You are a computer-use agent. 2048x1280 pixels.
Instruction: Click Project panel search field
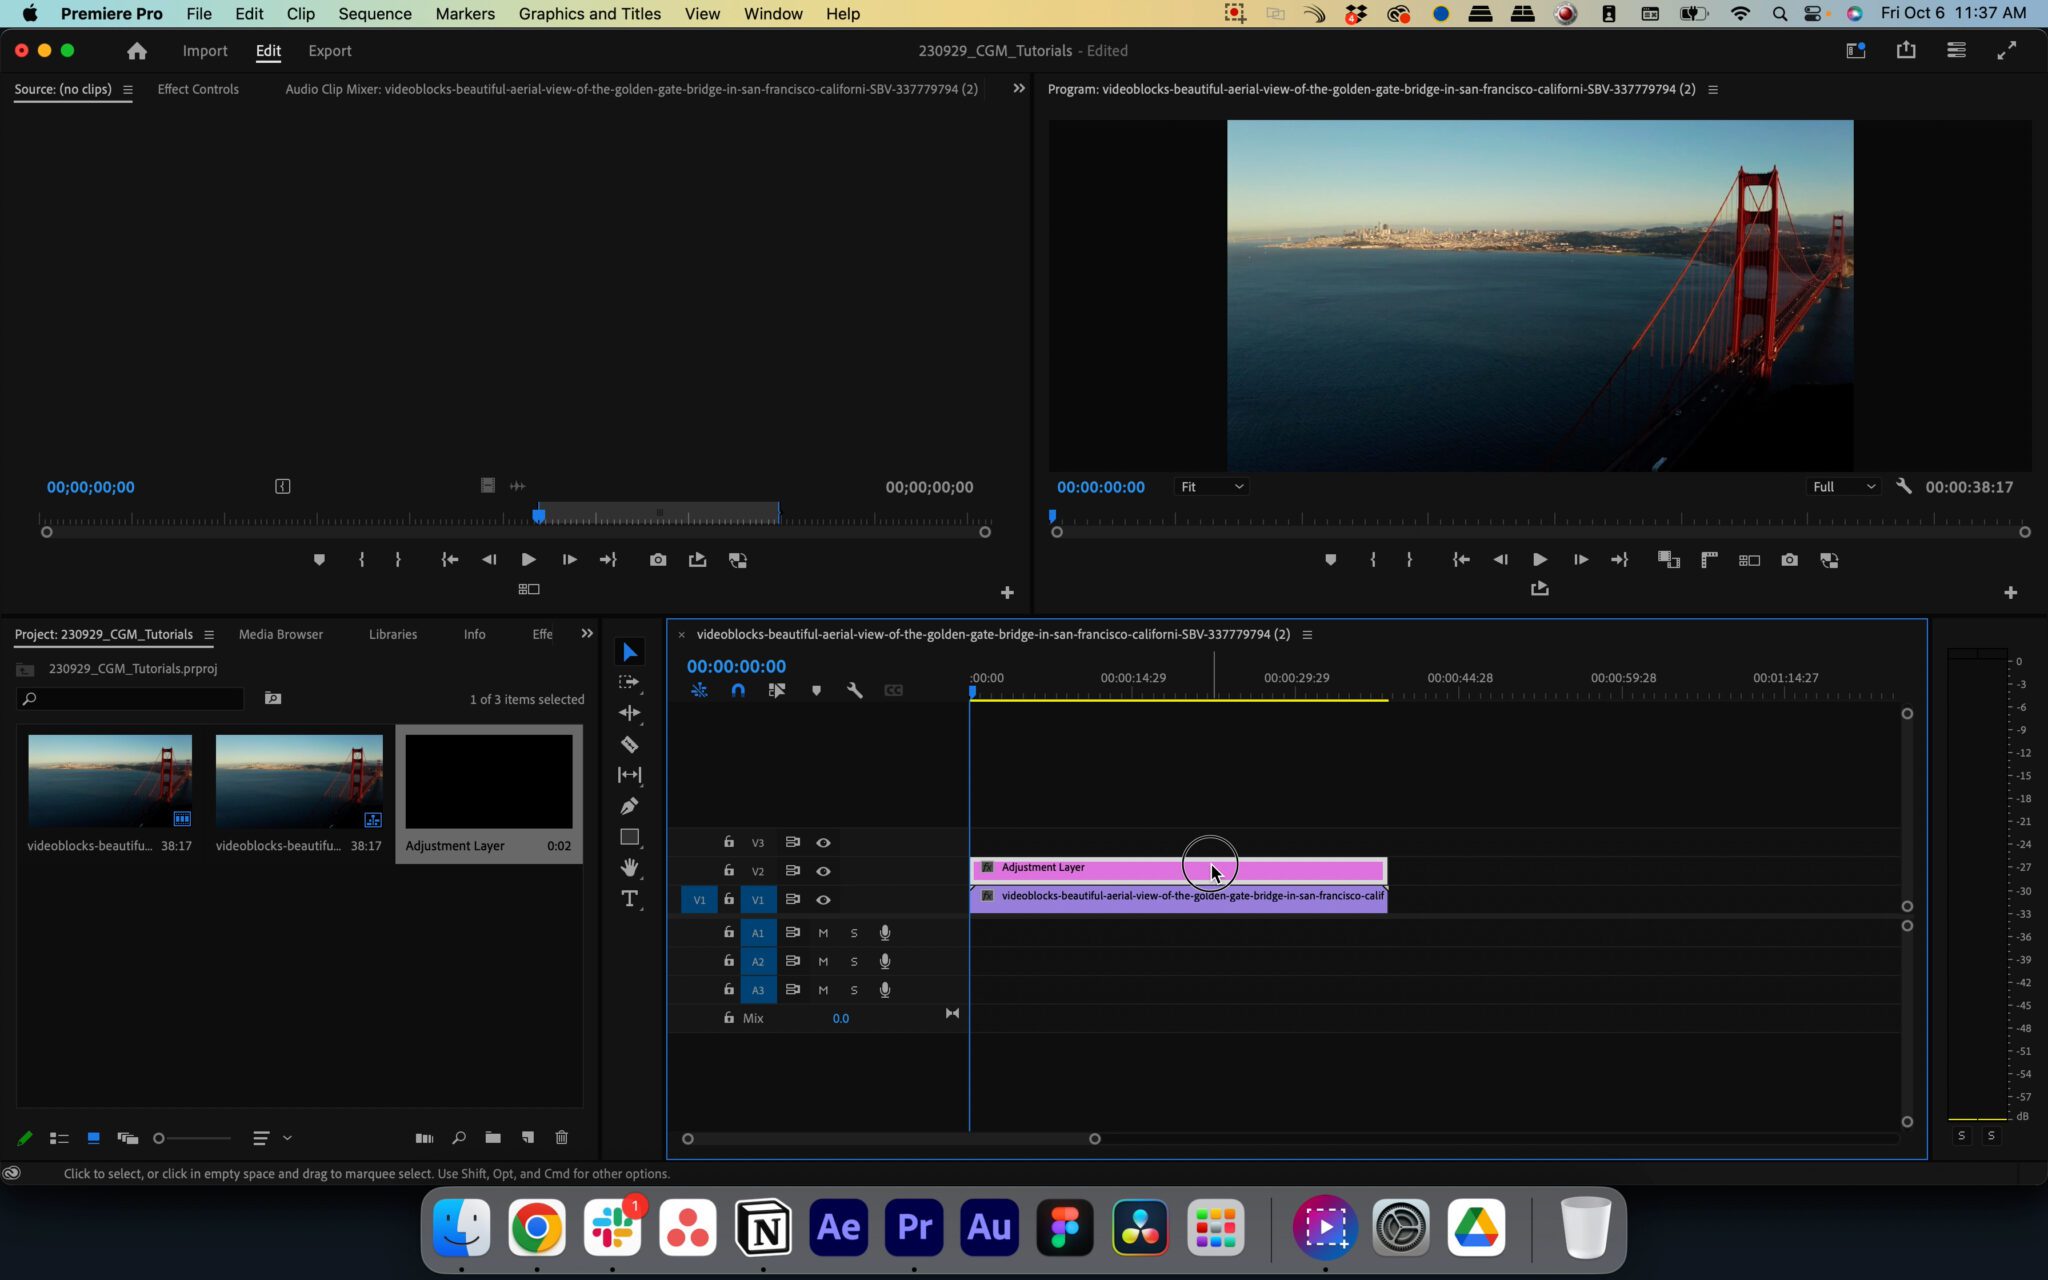(x=130, y=698)
